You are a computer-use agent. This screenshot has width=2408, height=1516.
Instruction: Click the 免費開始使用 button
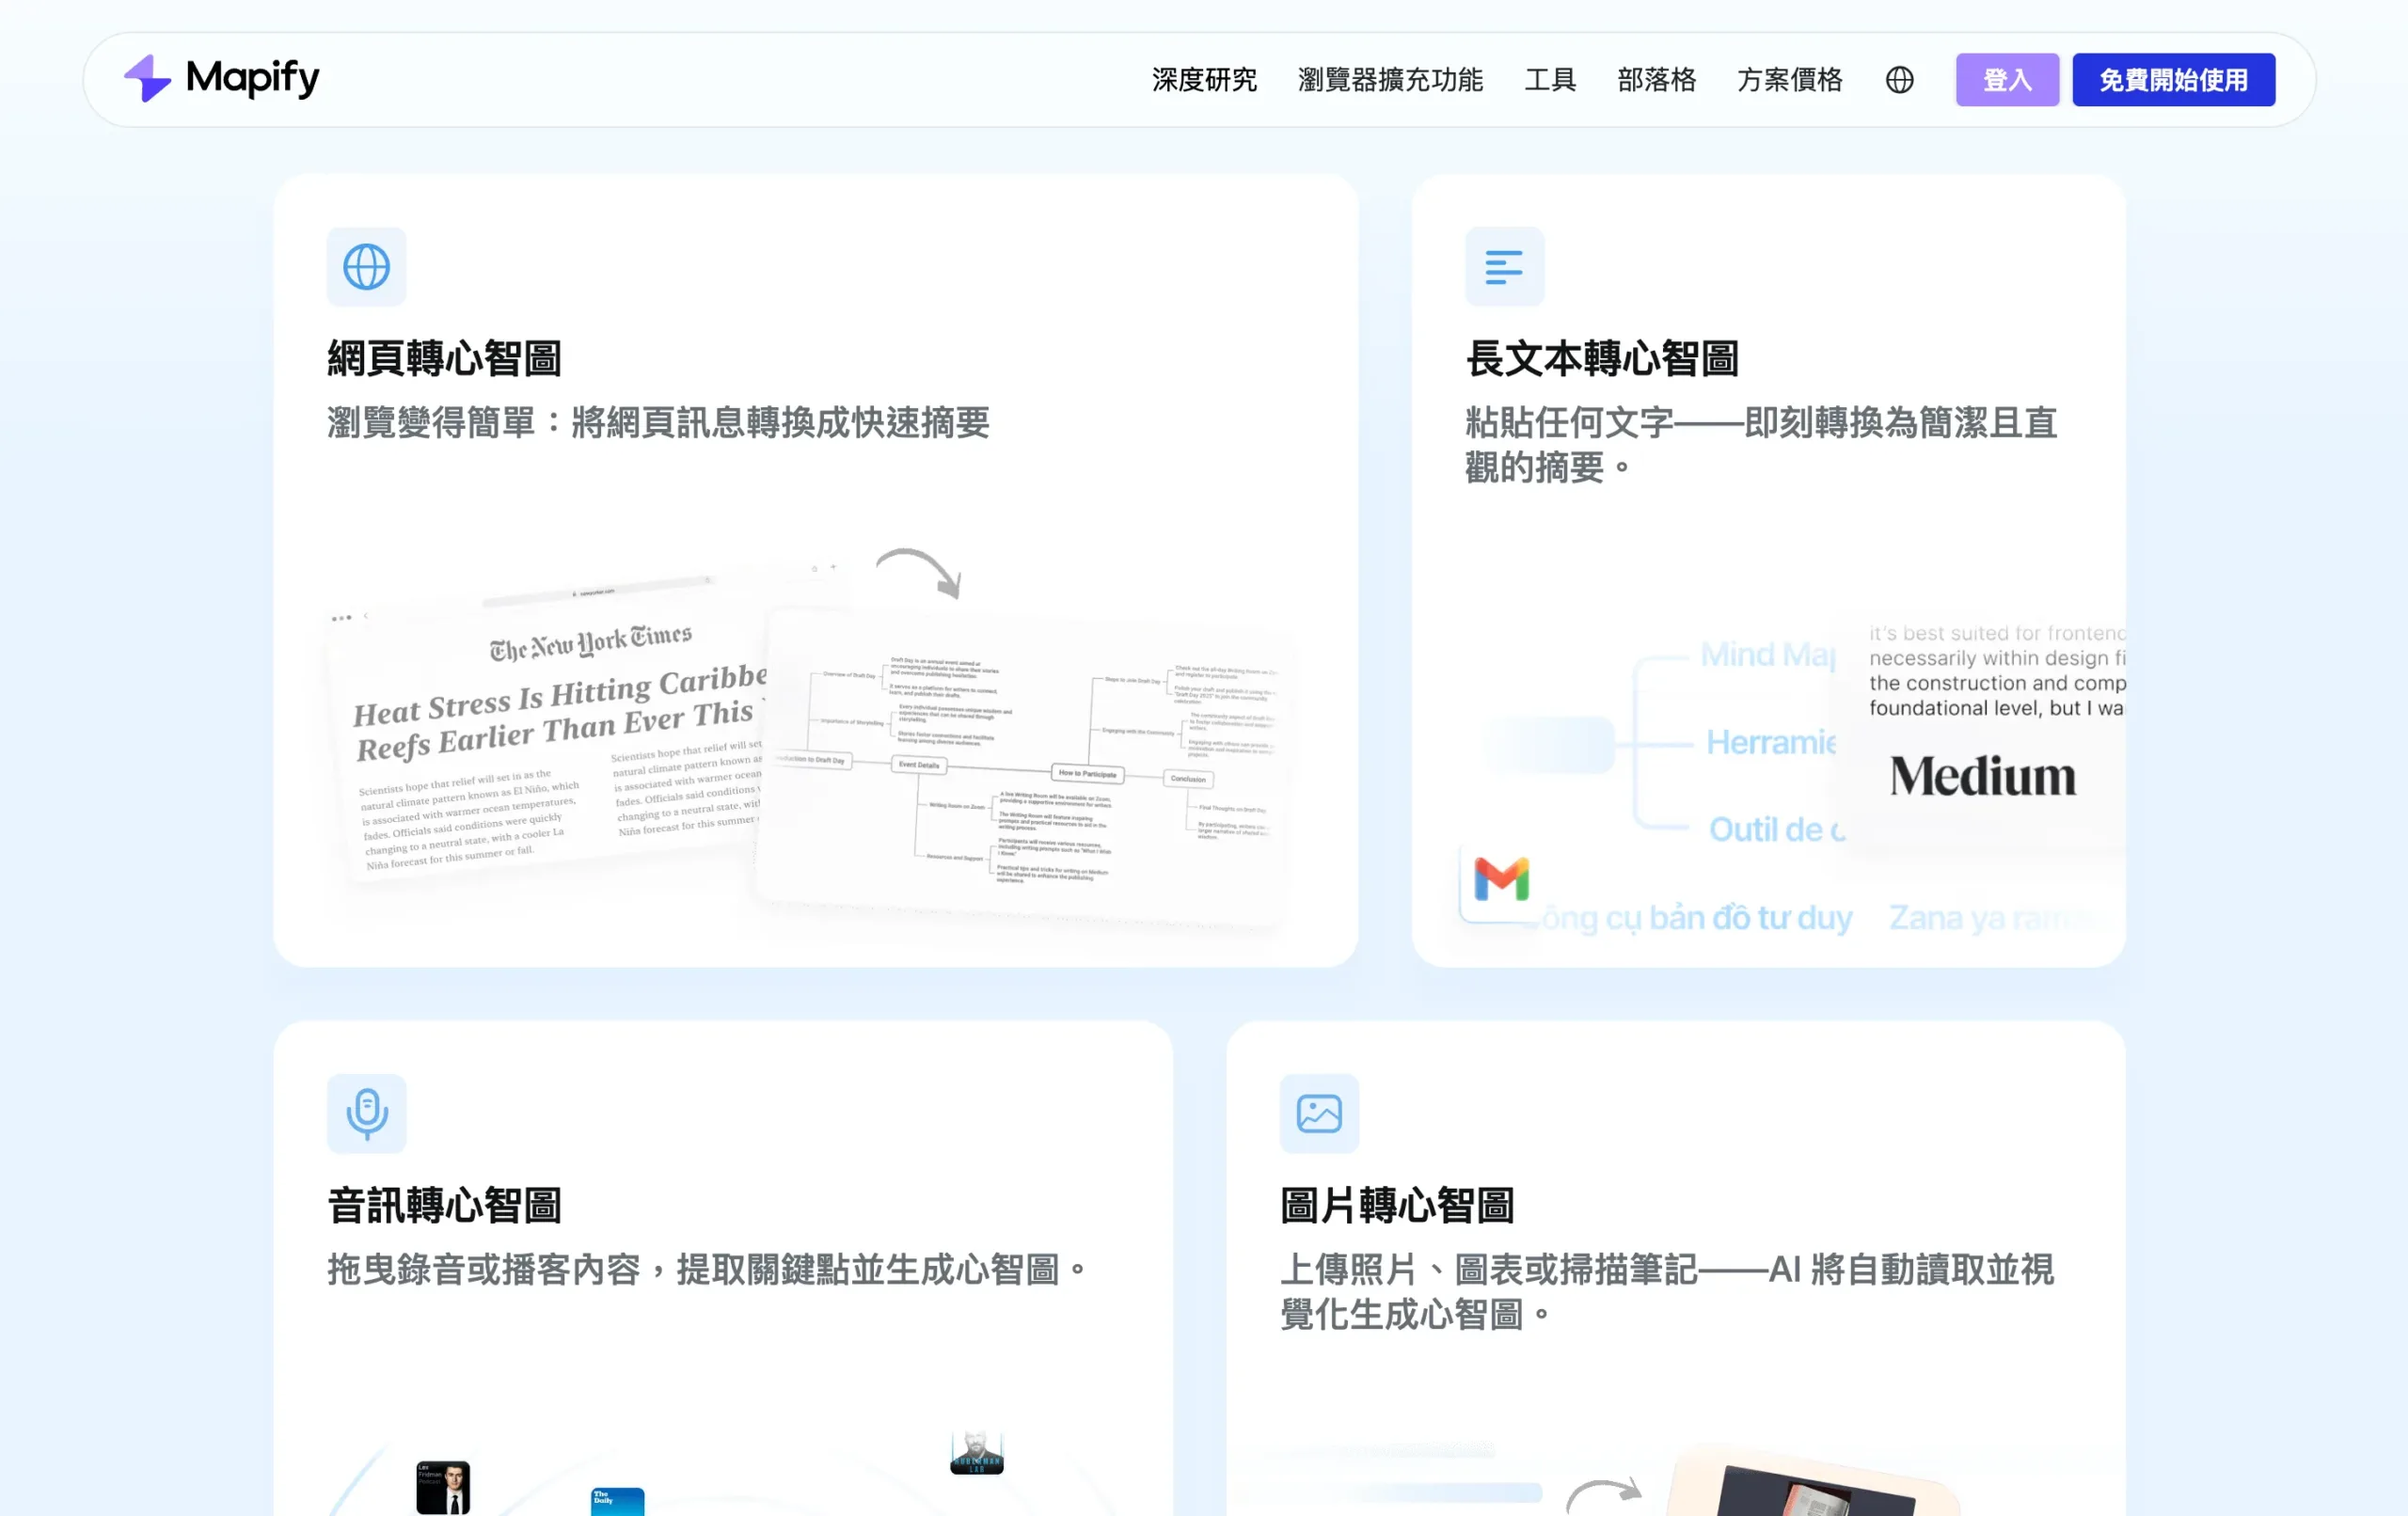pyautogui.click(x=2174, y=80)
